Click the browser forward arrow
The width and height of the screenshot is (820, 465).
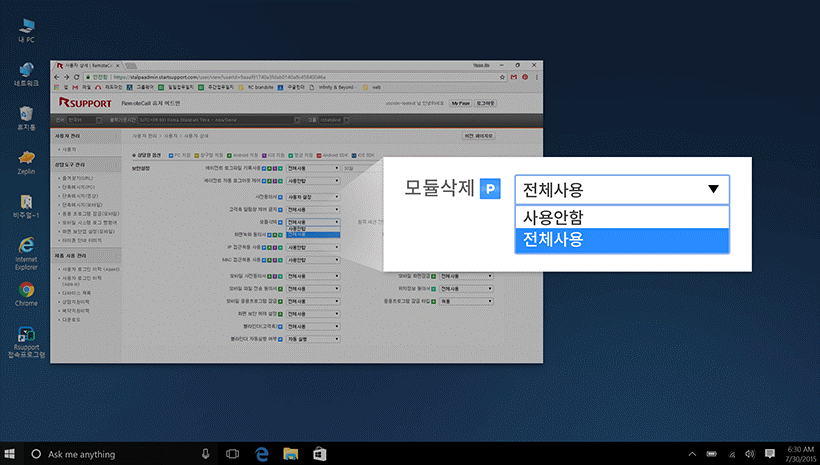[66, 77]
